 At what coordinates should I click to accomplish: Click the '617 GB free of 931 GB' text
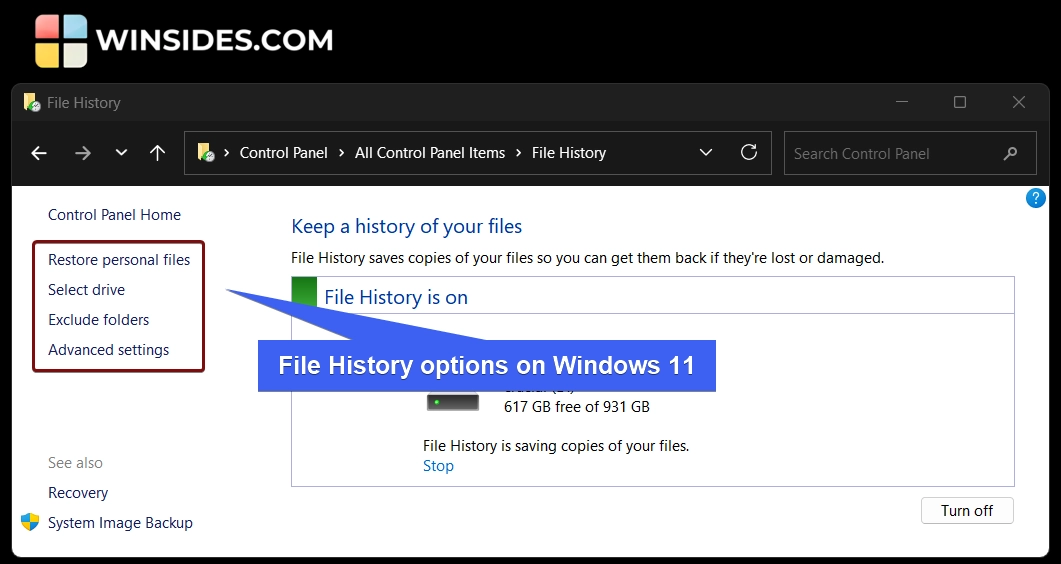[577, 407]
